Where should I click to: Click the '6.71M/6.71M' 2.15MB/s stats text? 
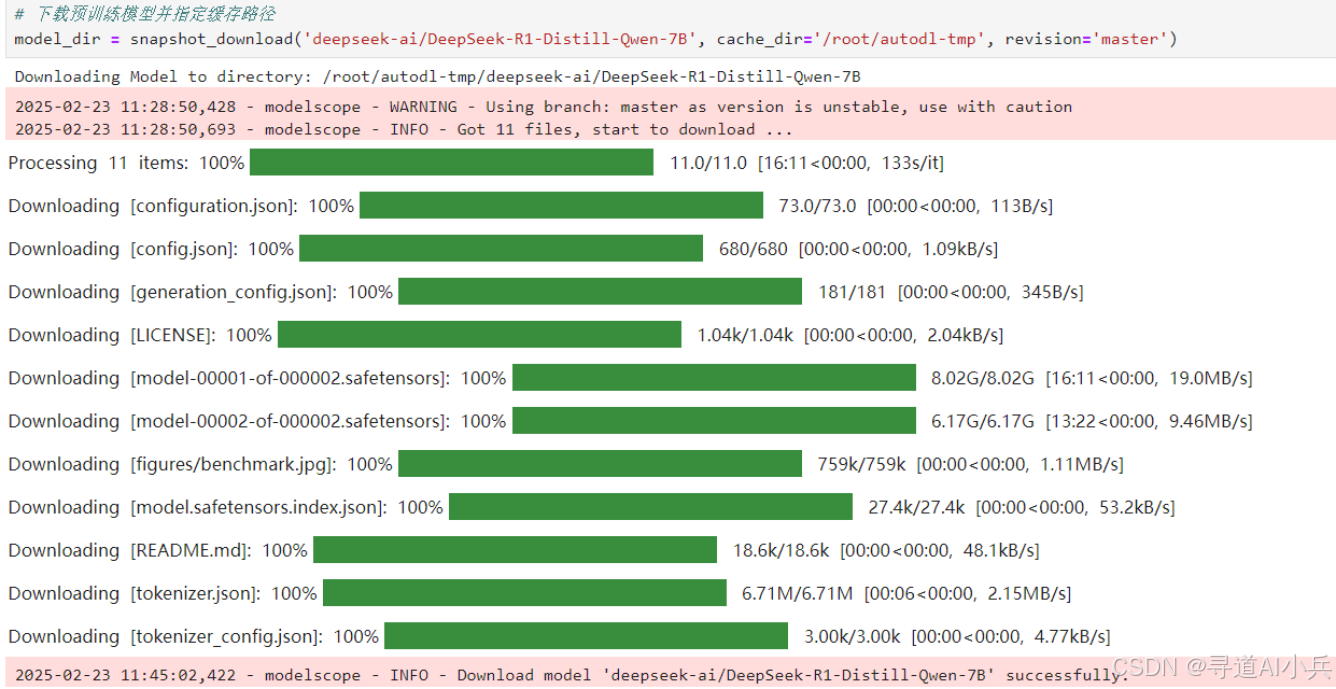pyautogui.click(x=906, y=593)
